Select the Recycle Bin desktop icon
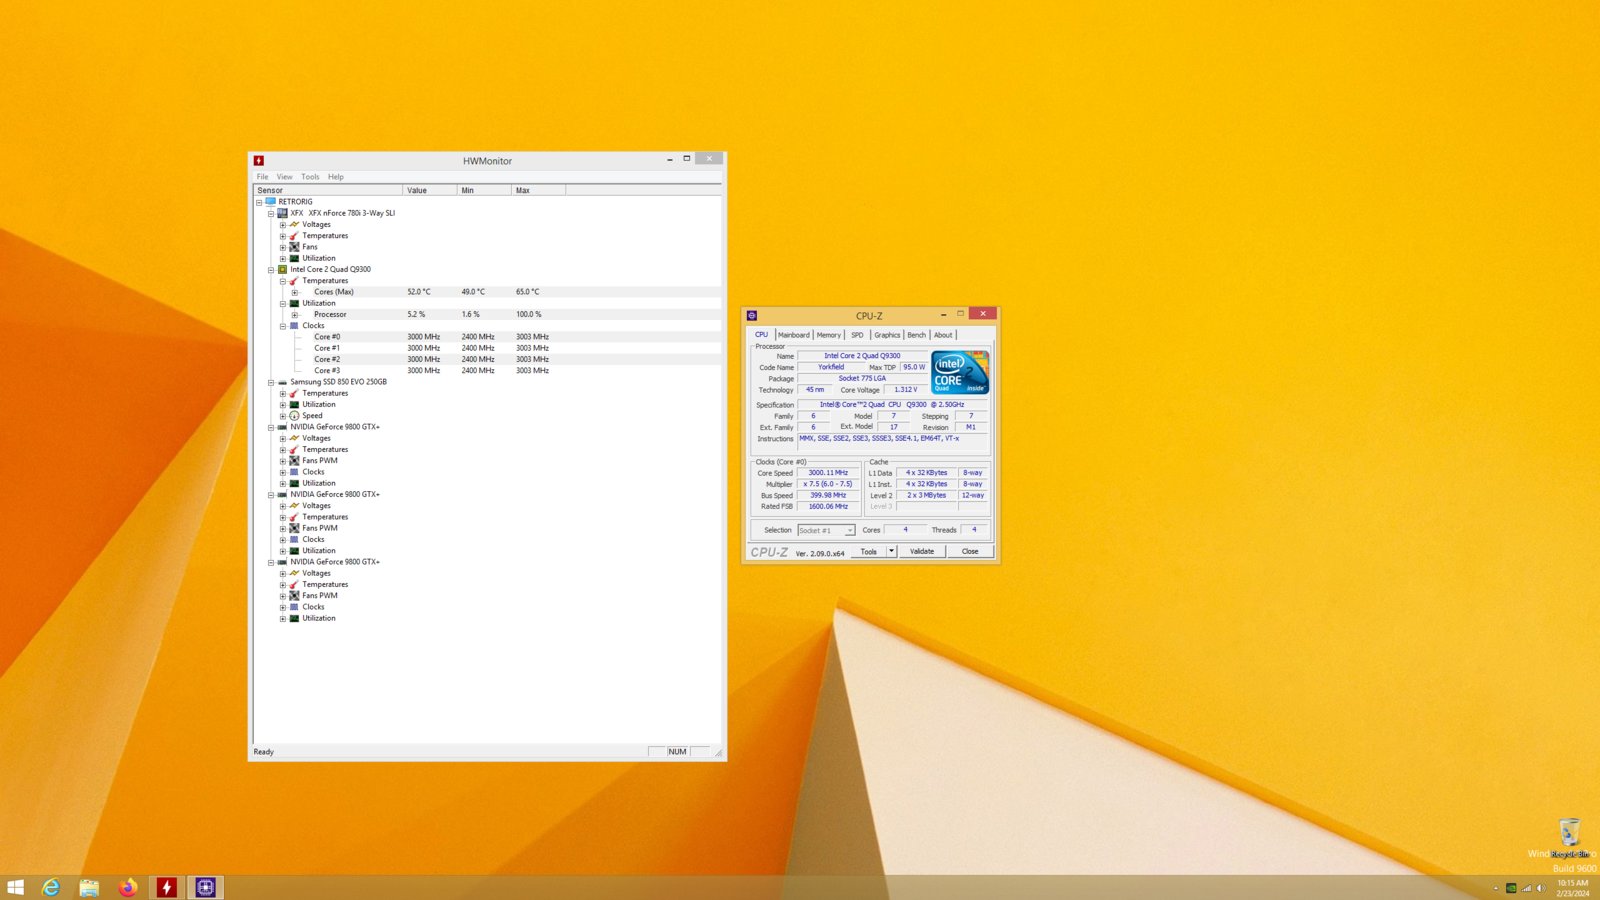The image size is (1600, 900). (1570, 838)
